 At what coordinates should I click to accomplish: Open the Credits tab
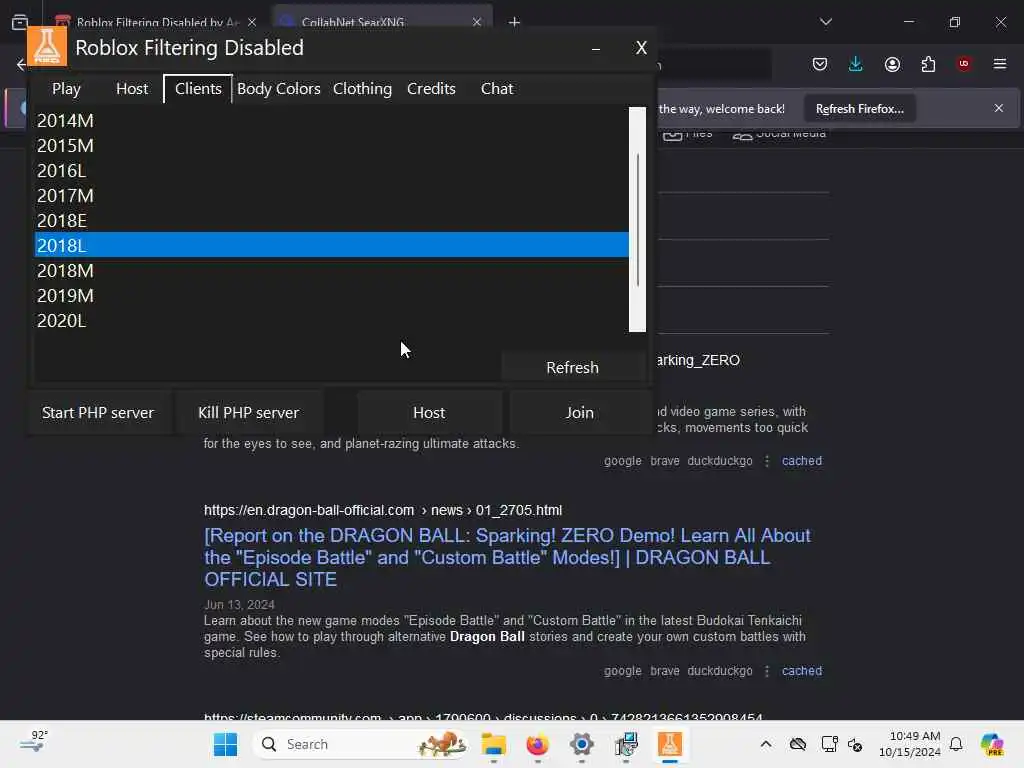[431, 88]
